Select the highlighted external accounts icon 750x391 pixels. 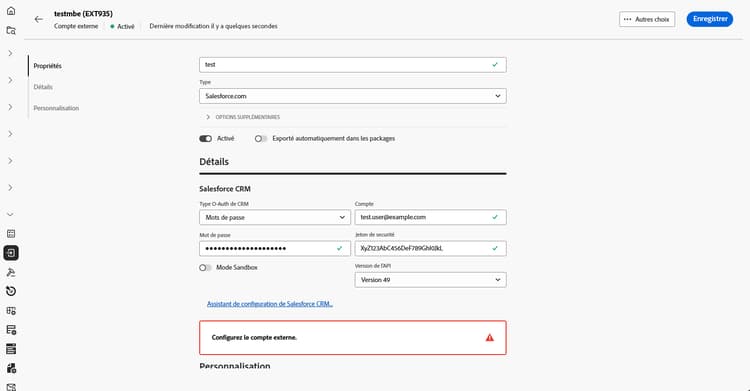(x=11, y=253)
